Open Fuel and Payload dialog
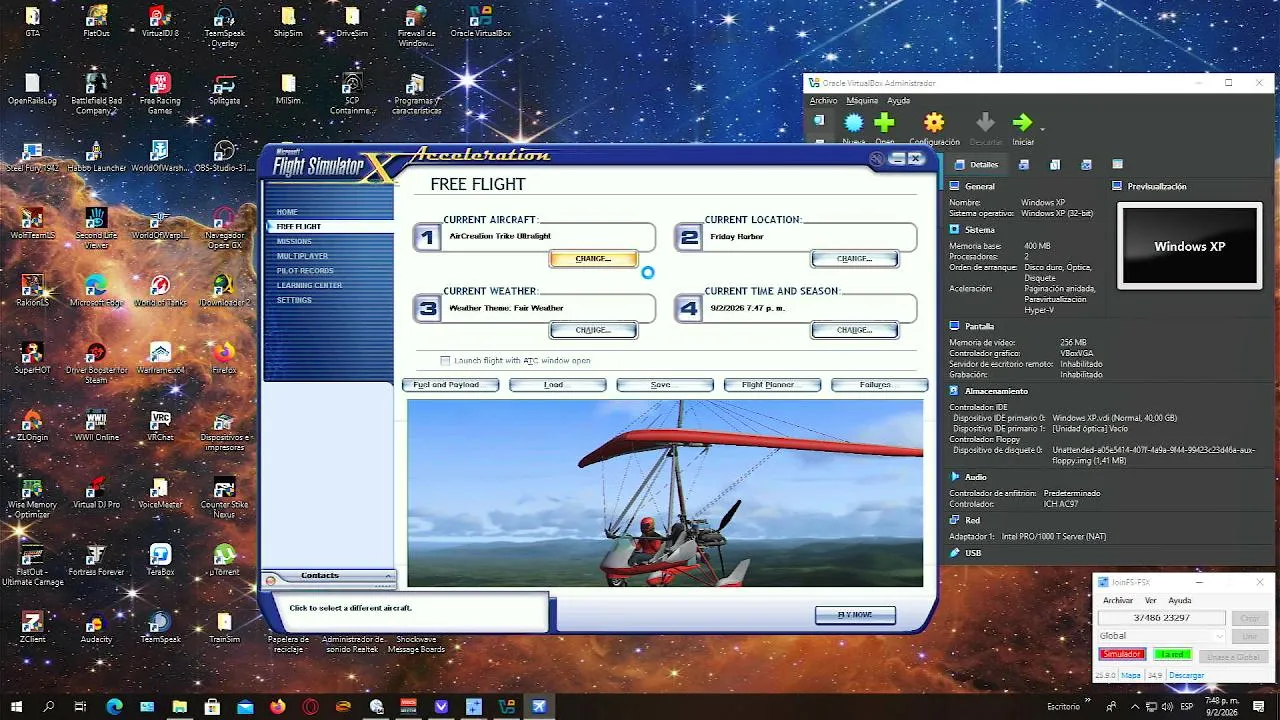1280x720 pixels. click(x=450, y=385)
